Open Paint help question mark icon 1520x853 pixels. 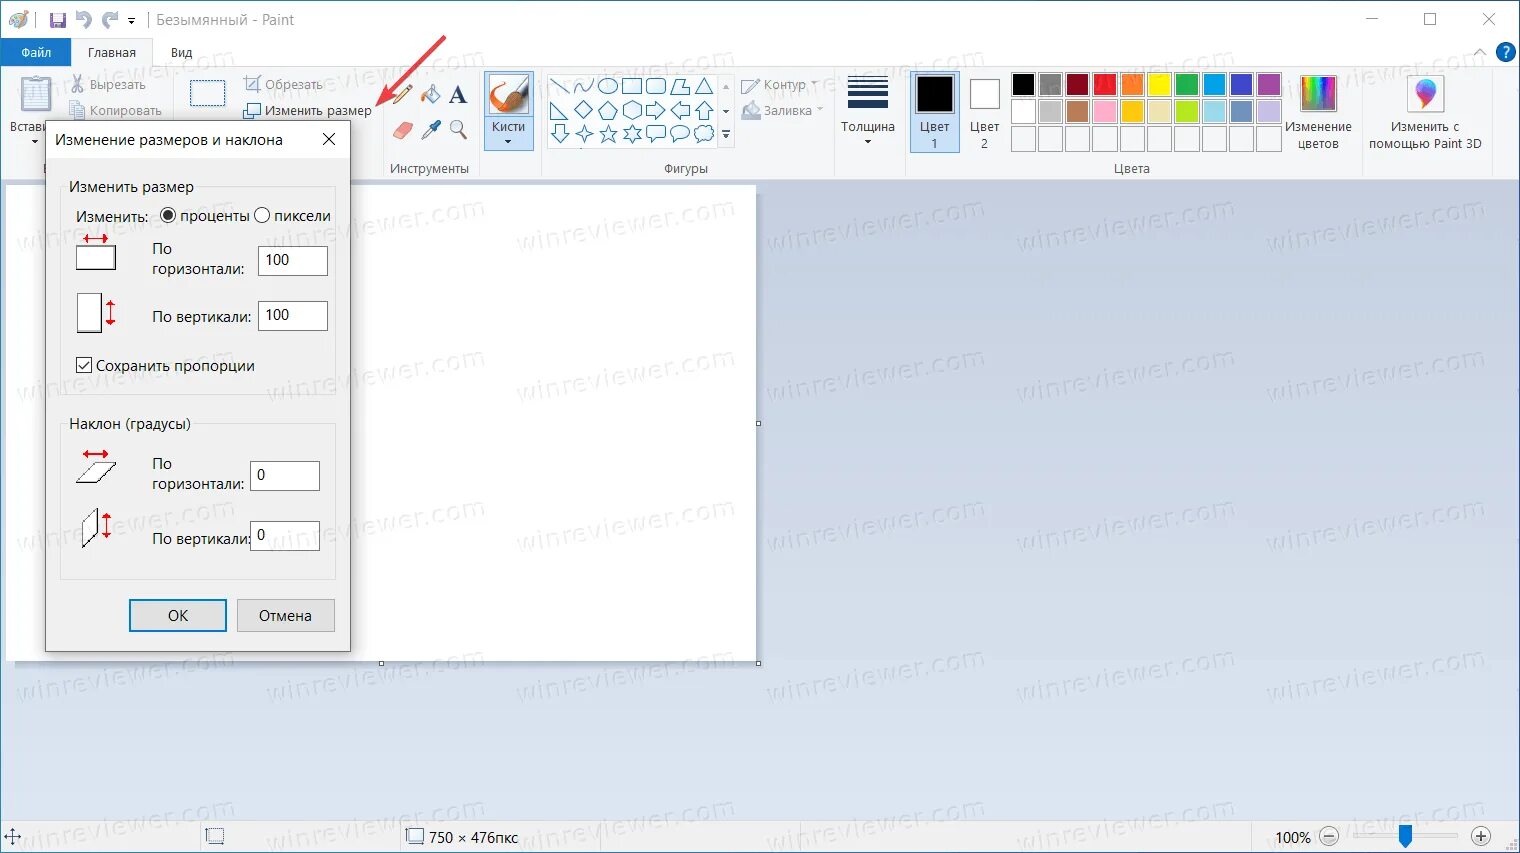pos(1505,52)
